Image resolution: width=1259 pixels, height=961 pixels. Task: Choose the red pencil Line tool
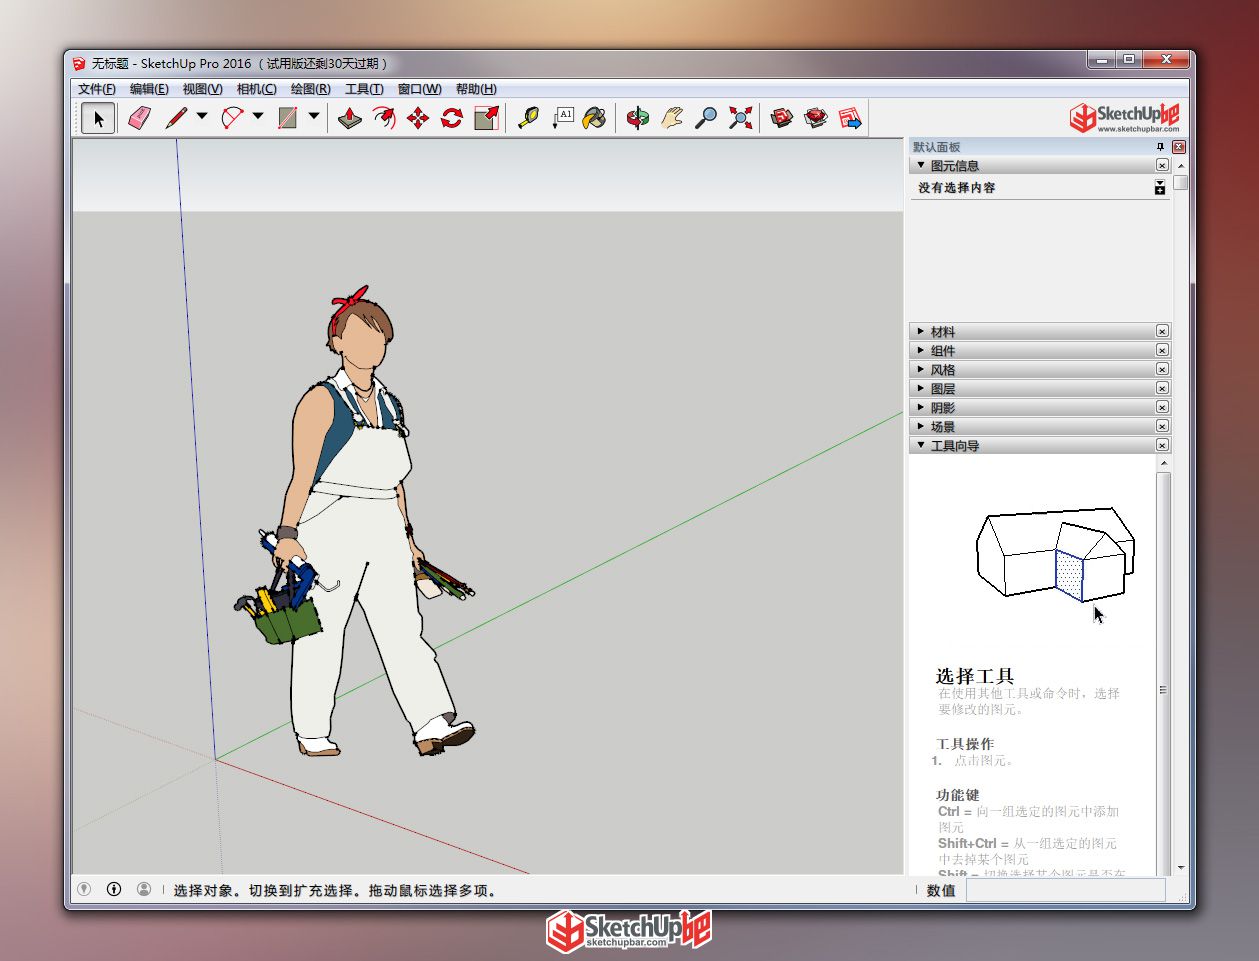pos(176,118)
